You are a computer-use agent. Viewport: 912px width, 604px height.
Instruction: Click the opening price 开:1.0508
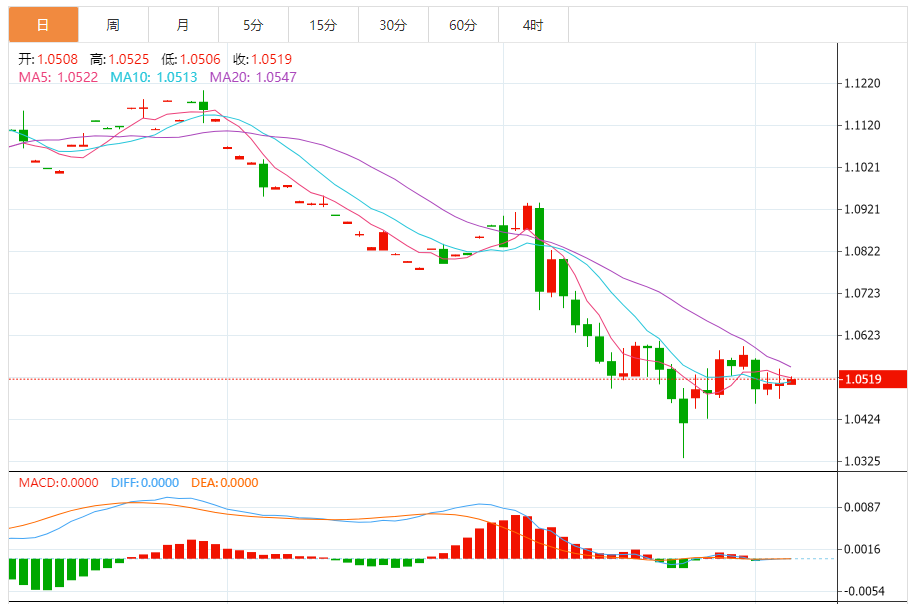point(48,59)
